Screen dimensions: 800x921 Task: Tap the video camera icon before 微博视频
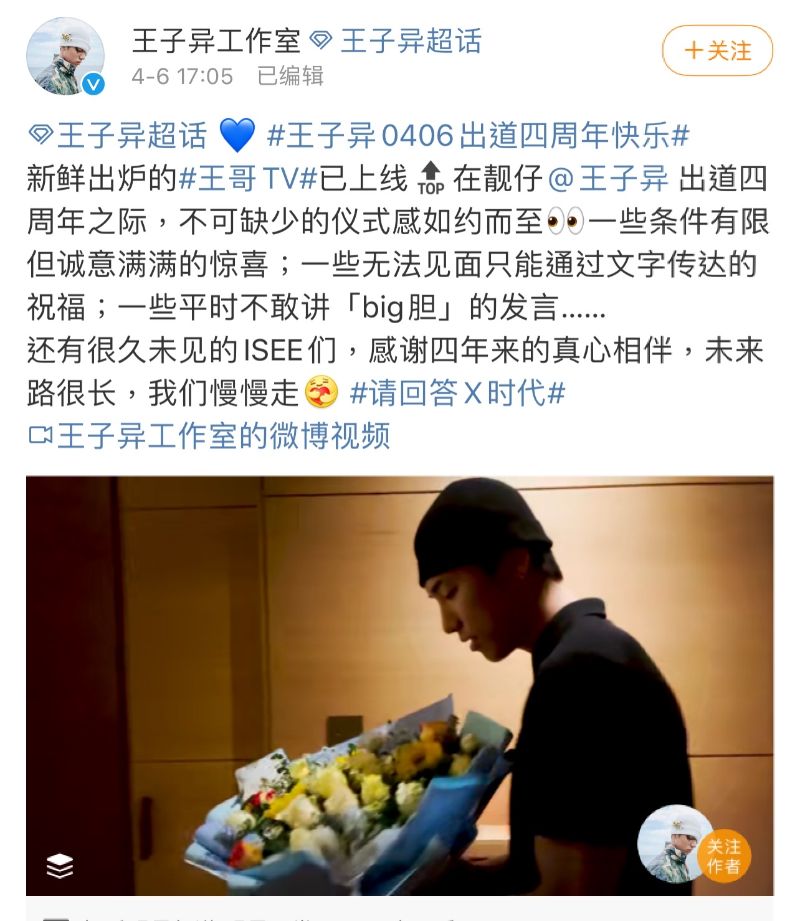(x=41, y=435)
